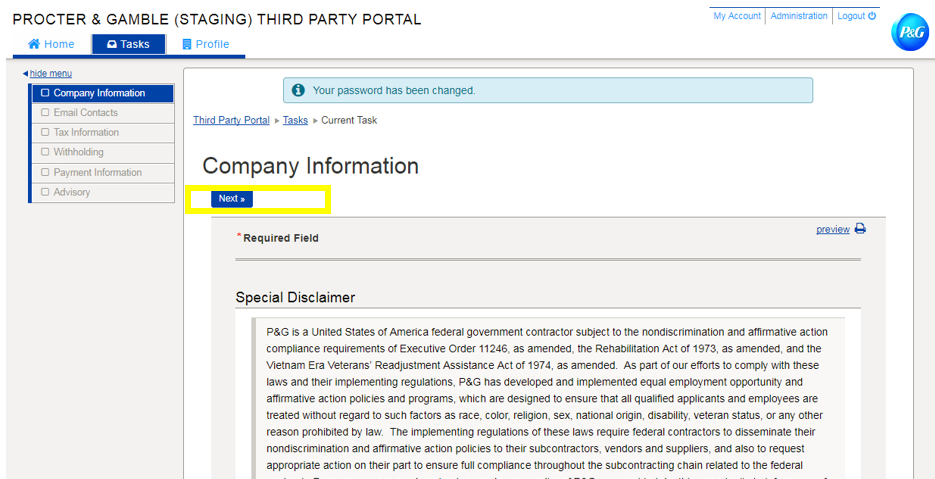Click the Tasks inbox icon
The image size is (935, 479).
coord(112,44)
